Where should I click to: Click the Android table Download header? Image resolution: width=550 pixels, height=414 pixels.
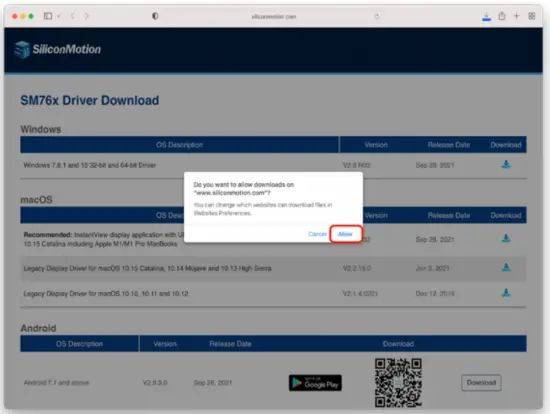pos(398,344)
